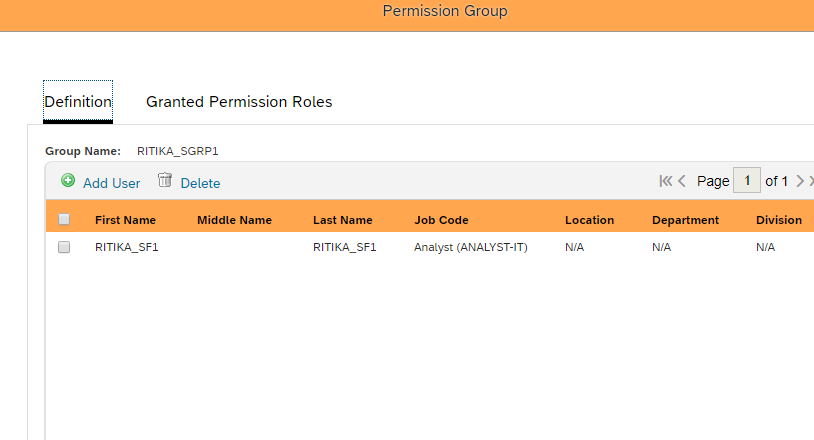Click the Middle Name column header
The image size is (814, 440).
coord(234,220)
